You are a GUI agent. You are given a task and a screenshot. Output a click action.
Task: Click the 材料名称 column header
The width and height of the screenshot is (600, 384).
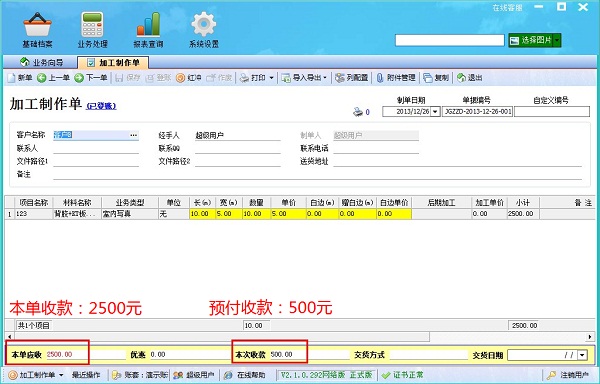pyautogui.click(x=77, y=203)
